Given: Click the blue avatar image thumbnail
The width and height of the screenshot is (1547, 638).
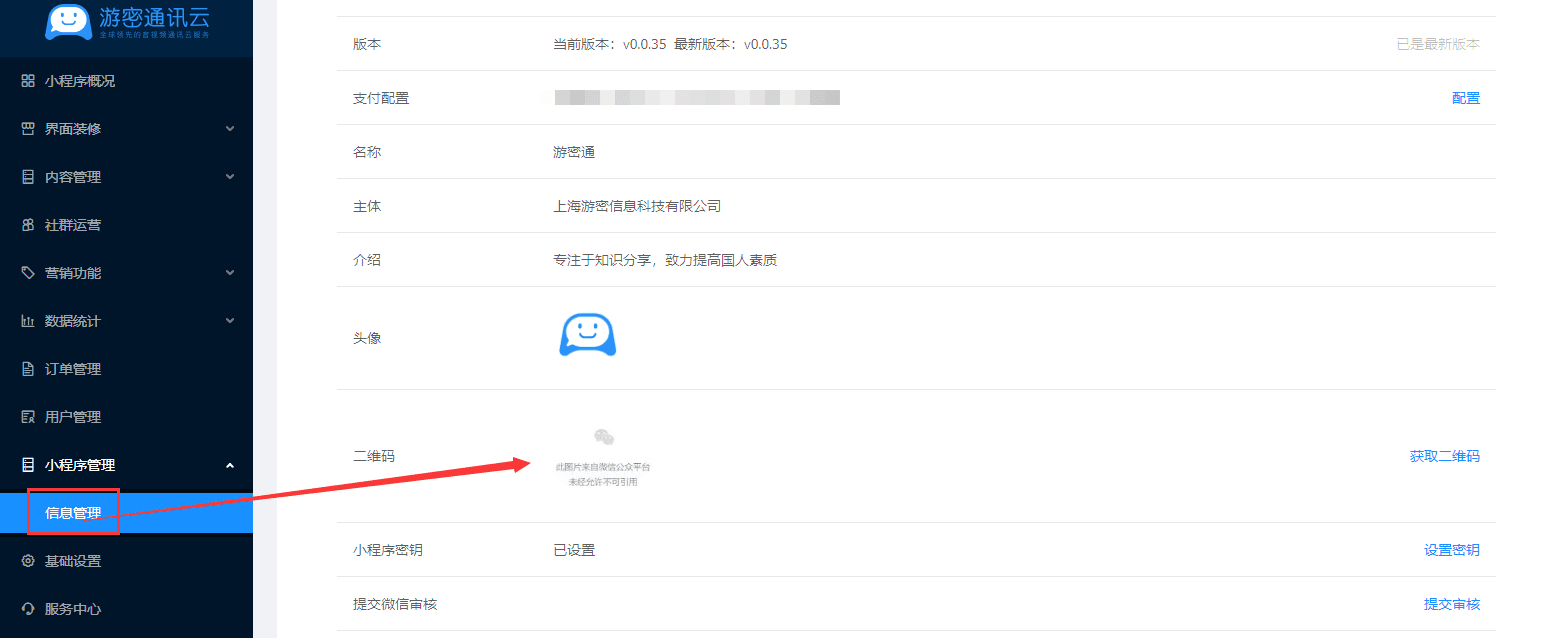Looking at the screenshot, I should coord(587,336).
